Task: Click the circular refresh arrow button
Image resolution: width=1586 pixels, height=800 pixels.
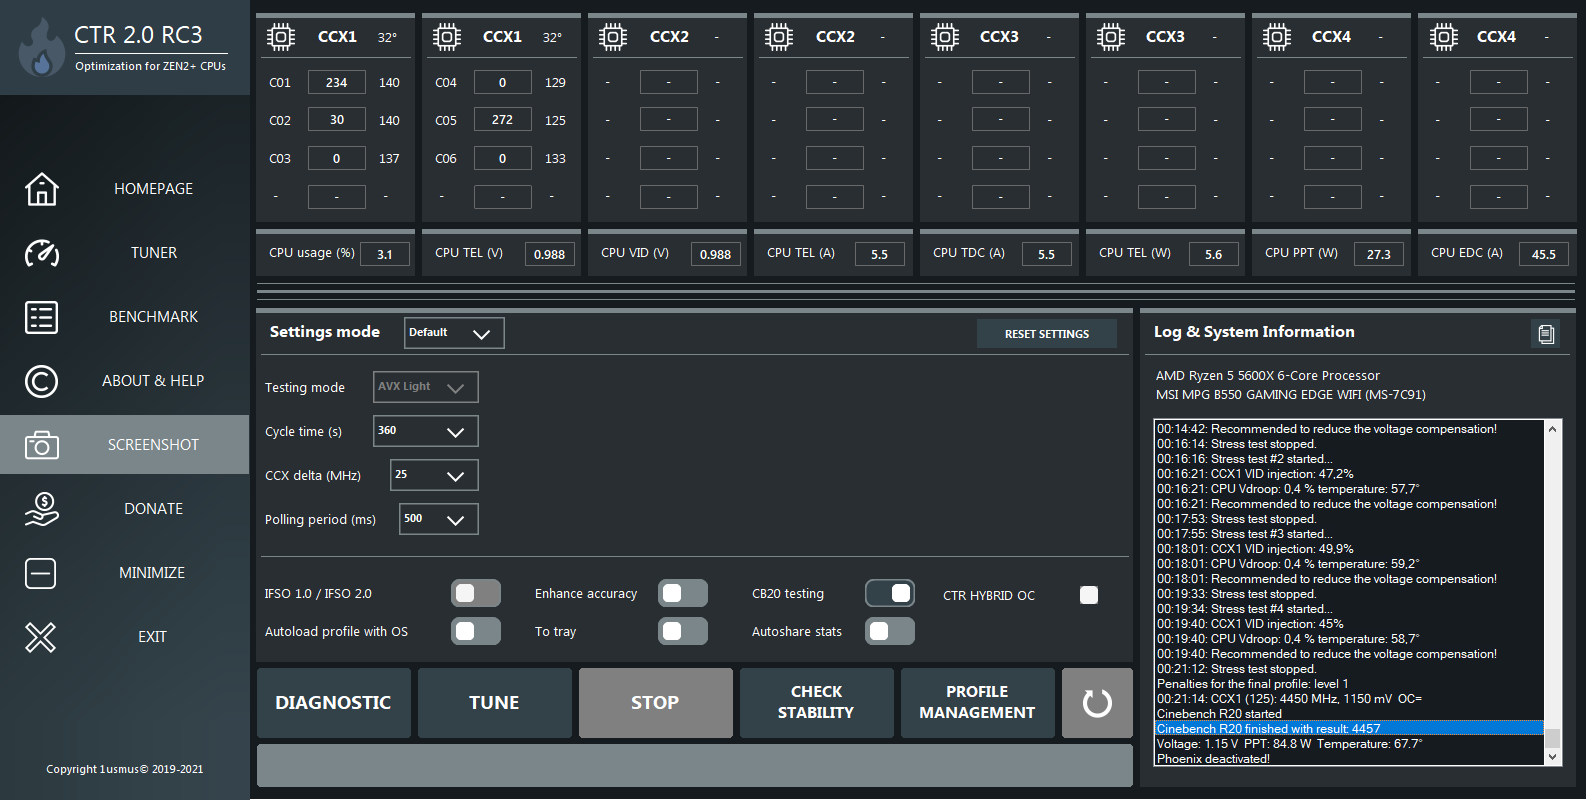Action: [1097, 703]
